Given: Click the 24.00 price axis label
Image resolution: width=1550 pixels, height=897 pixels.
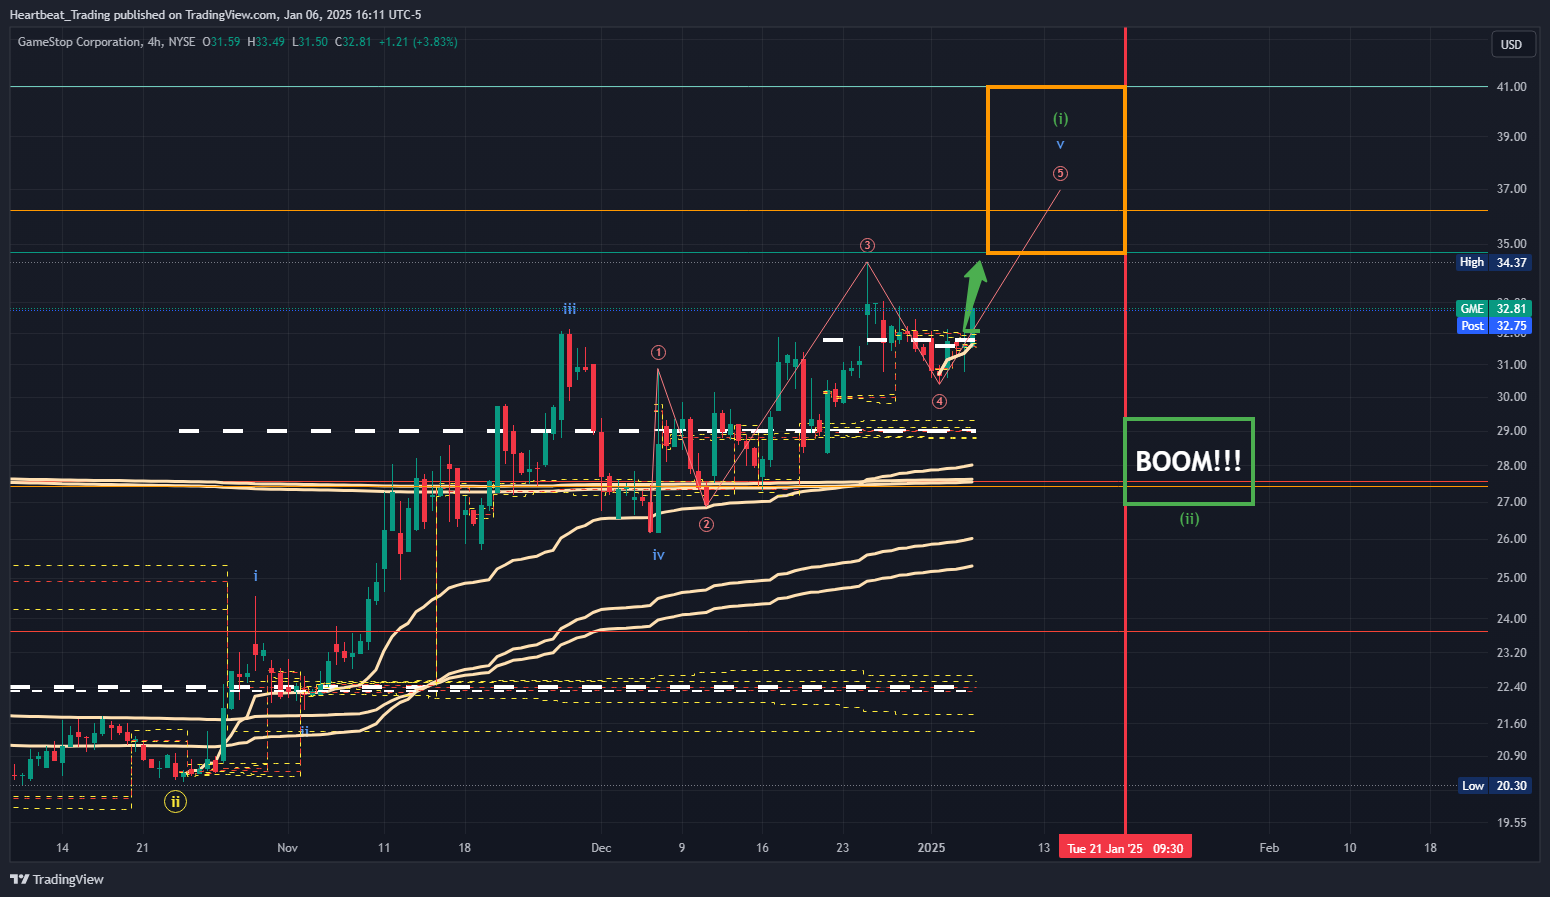Looking at the screenshot, I should [1511, 619].
